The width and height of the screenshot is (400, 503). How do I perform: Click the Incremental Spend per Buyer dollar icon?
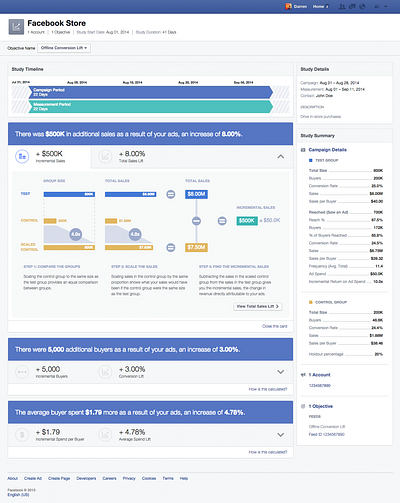(x=22, y=435)
